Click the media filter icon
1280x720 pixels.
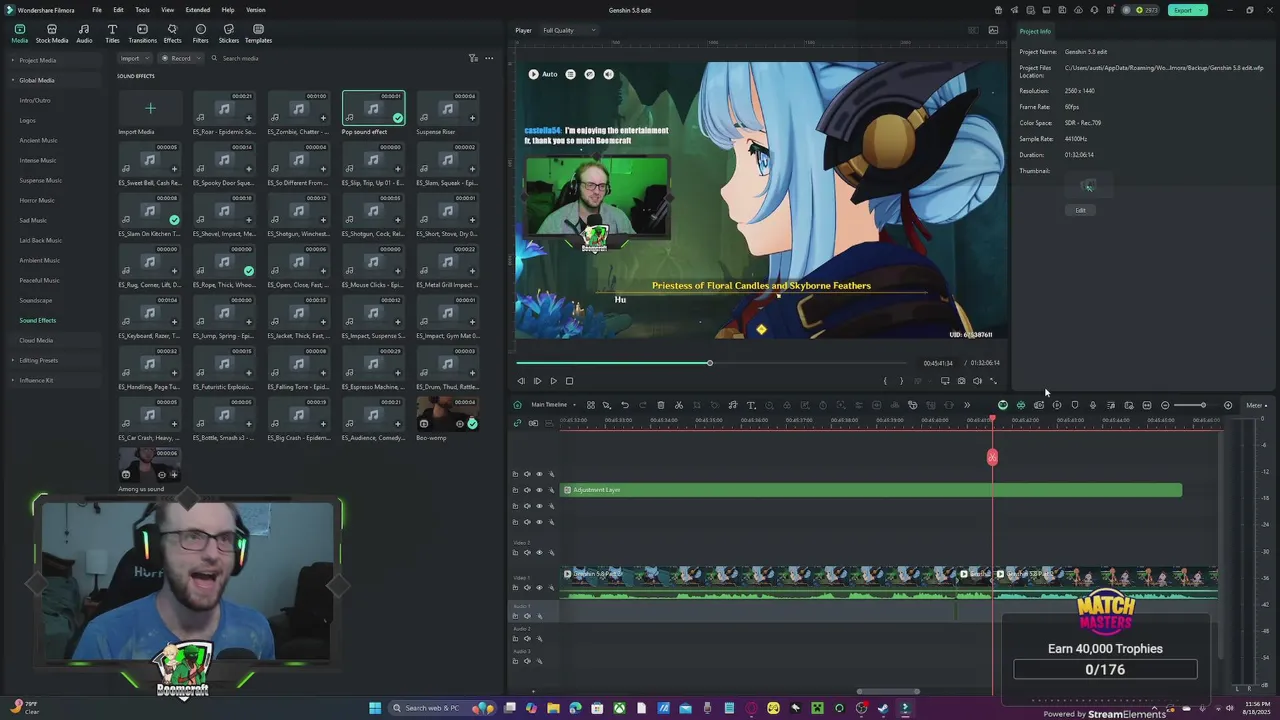[x=473, y=58]
